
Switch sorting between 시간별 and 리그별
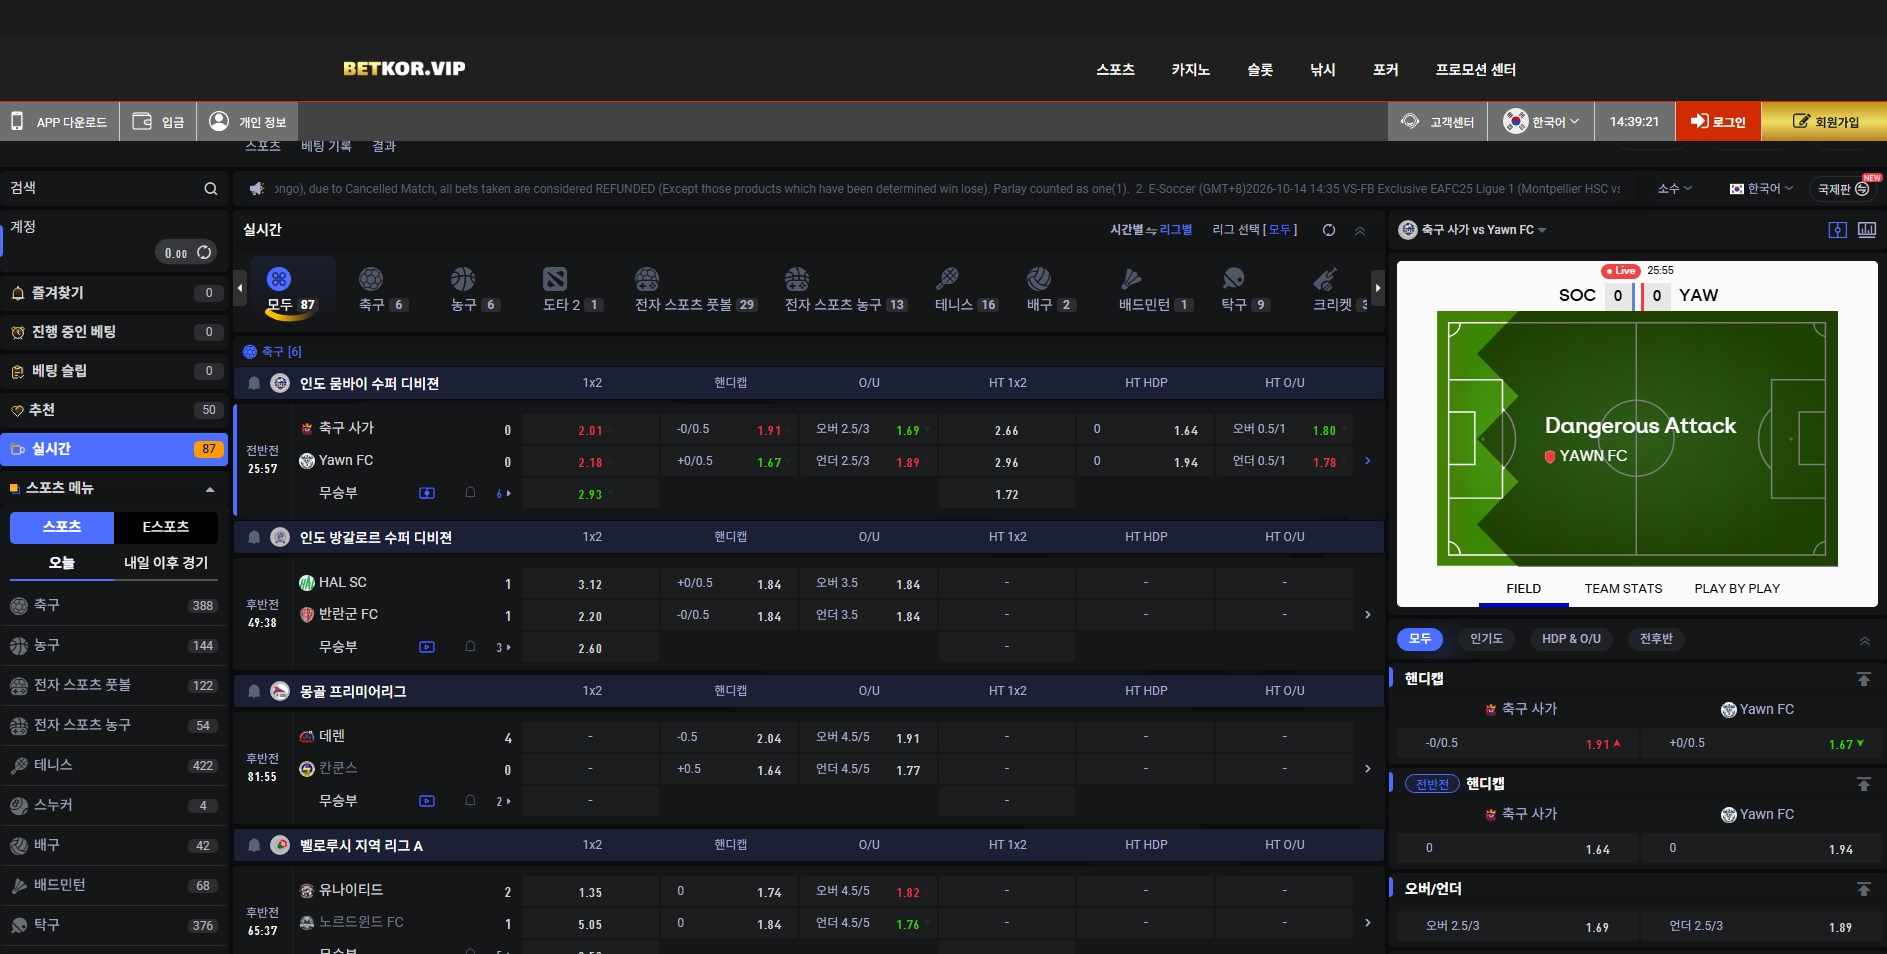(x=1151, y=230)
